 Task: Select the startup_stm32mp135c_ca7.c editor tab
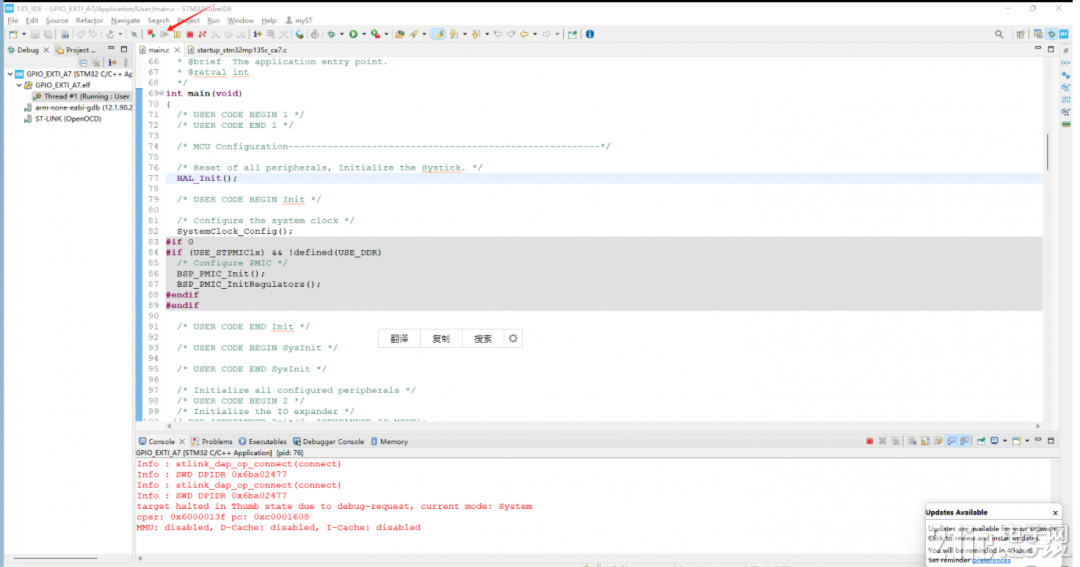click(x=237, y=50)
